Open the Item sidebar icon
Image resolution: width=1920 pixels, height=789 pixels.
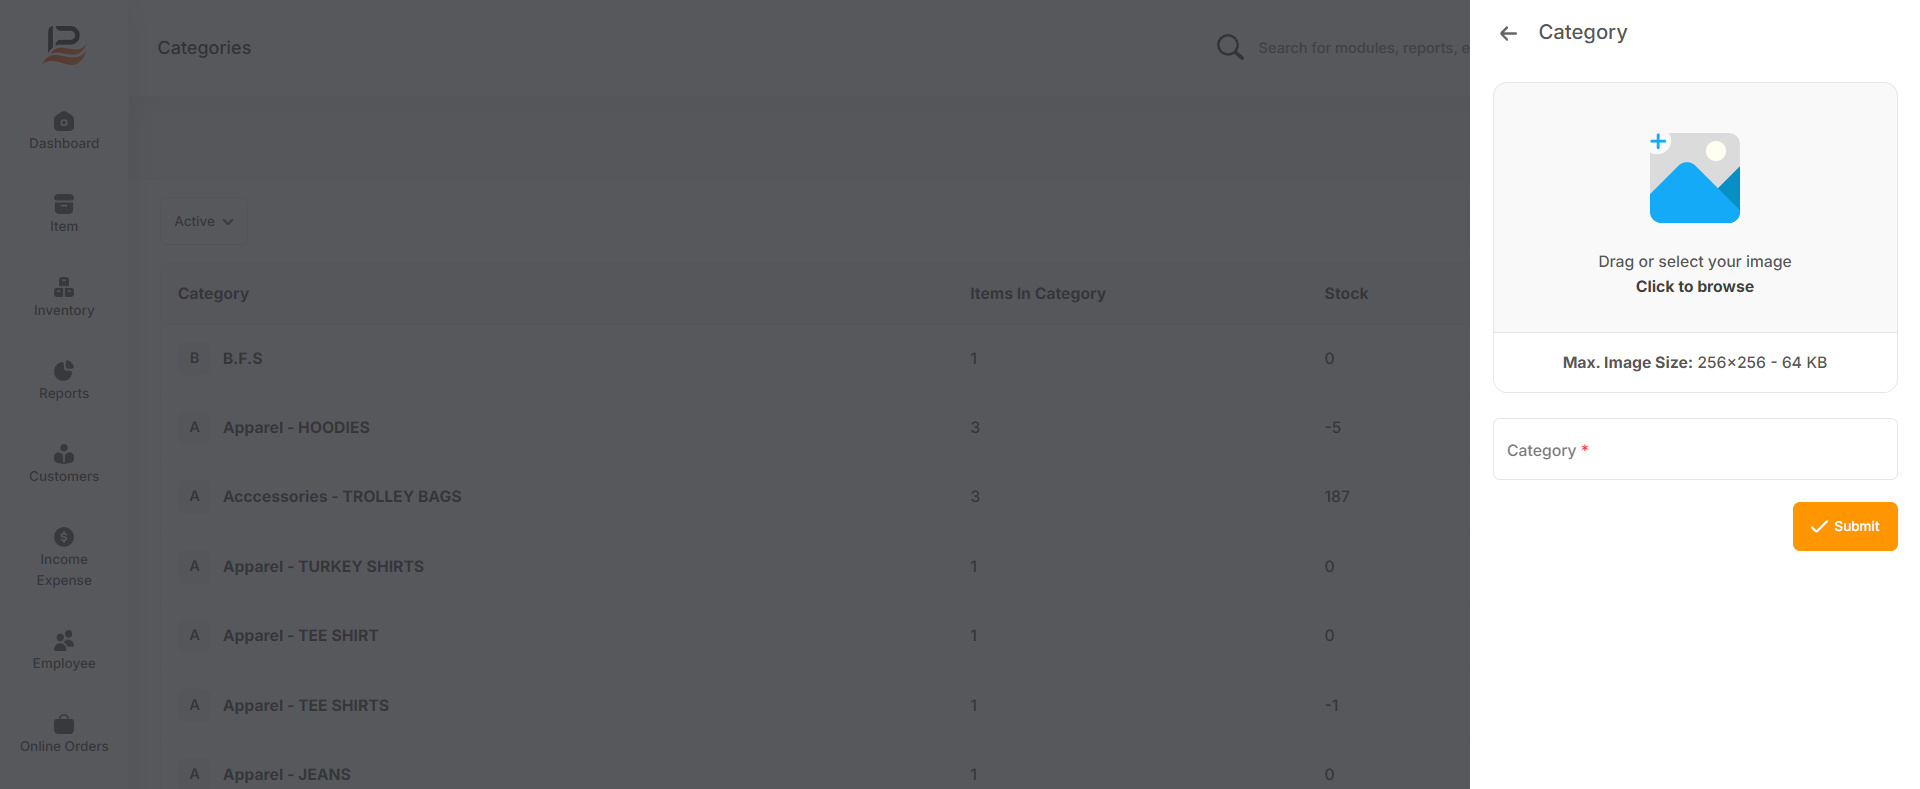pyautogui.click(x=64, y=204)
